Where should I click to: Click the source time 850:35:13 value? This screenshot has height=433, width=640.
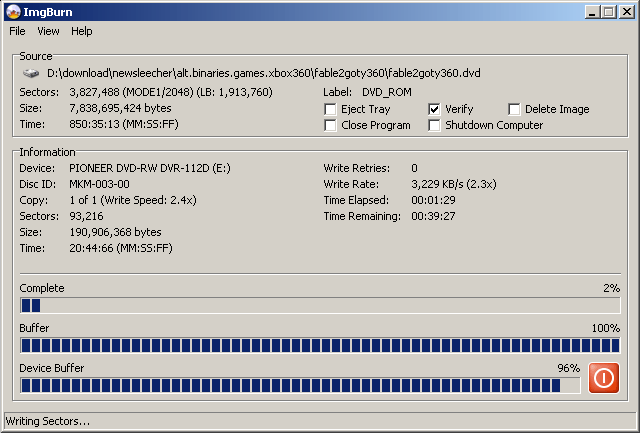124,124
